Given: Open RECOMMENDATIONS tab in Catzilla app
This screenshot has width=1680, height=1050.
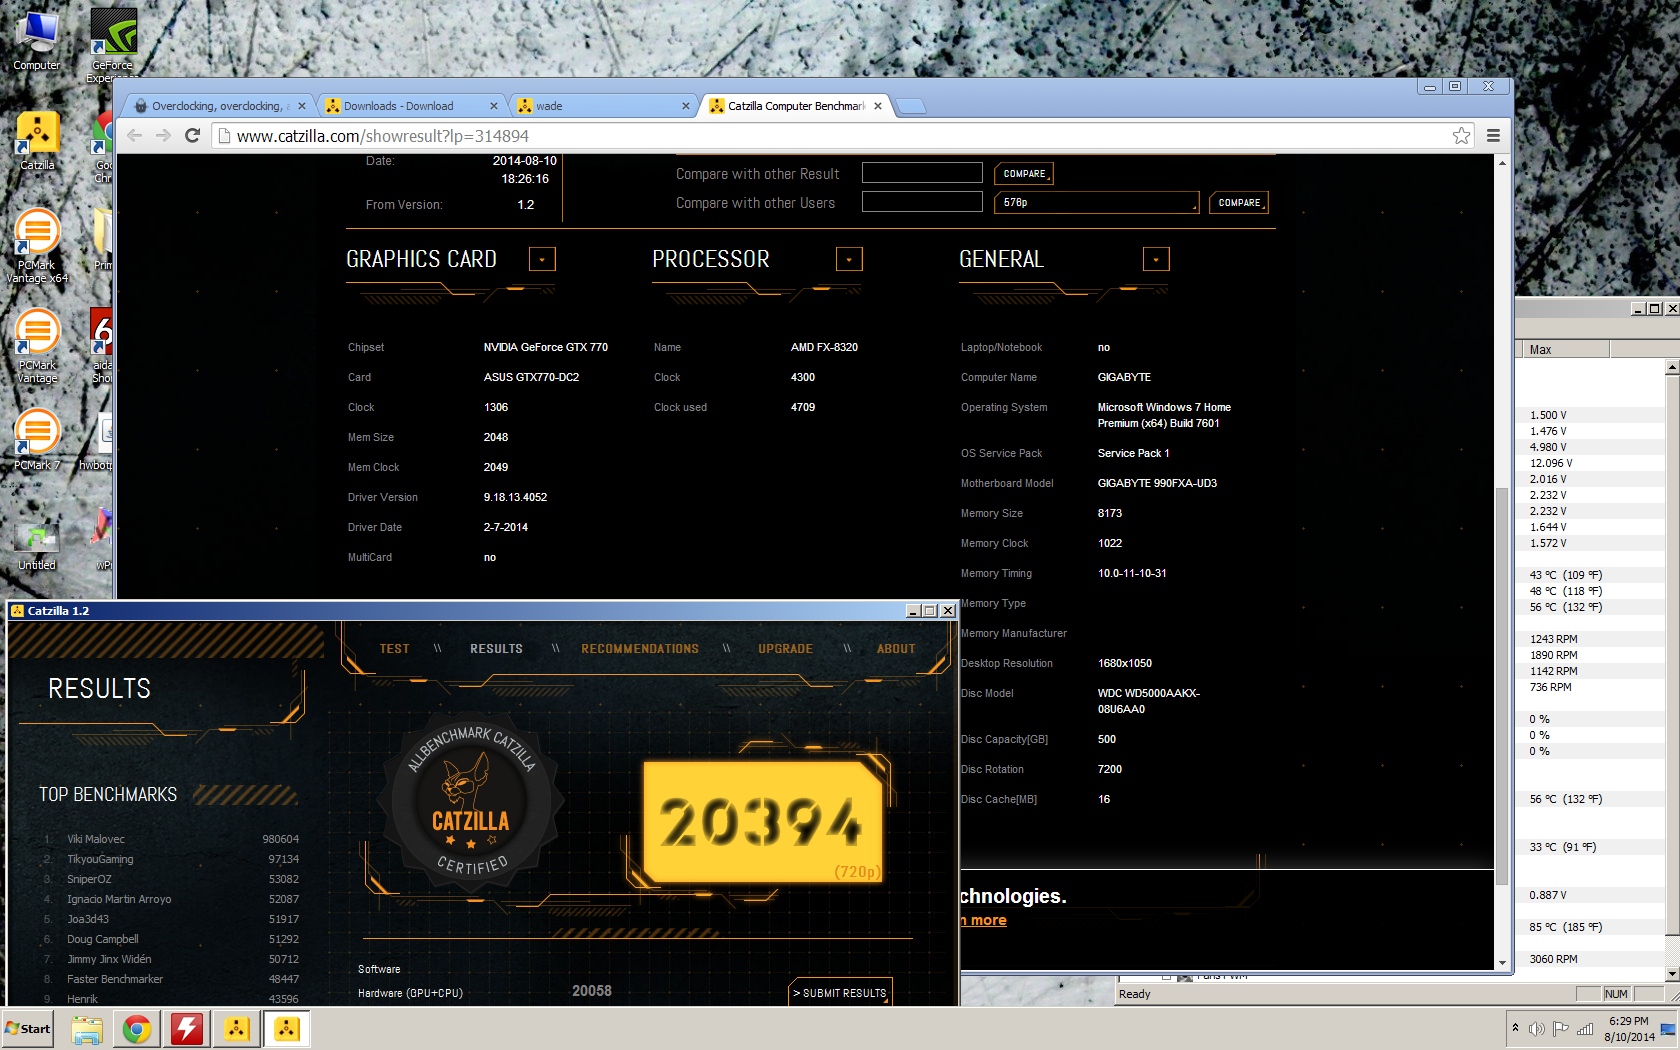Looking at the screenshot, I should click(x=640, y=649).
